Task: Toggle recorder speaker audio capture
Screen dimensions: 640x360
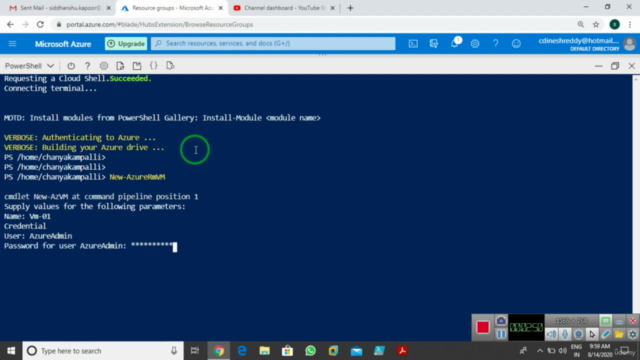Action: [551, 334]
